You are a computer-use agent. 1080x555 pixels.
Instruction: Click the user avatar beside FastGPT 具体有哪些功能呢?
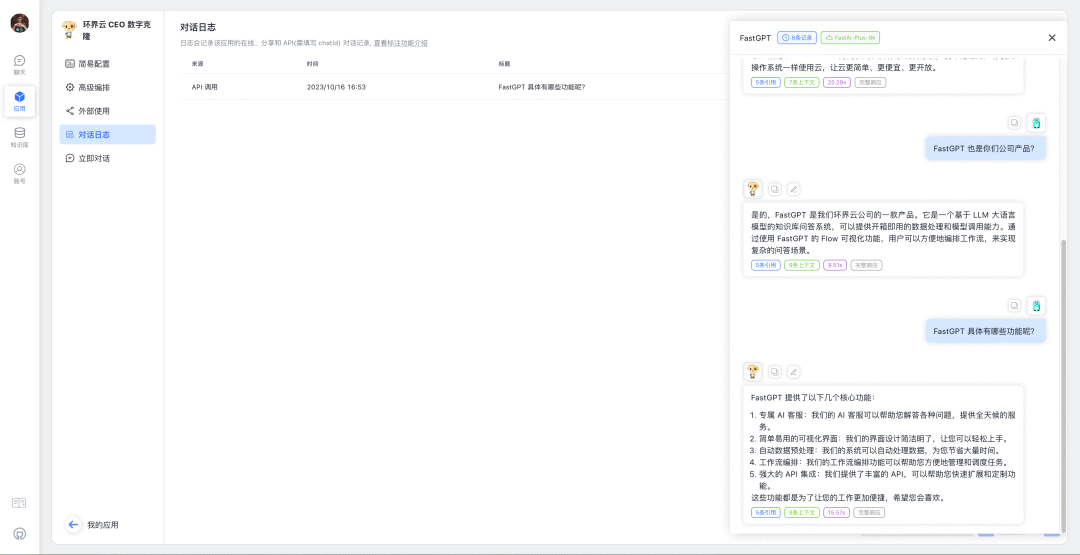tap(1037, 305)
